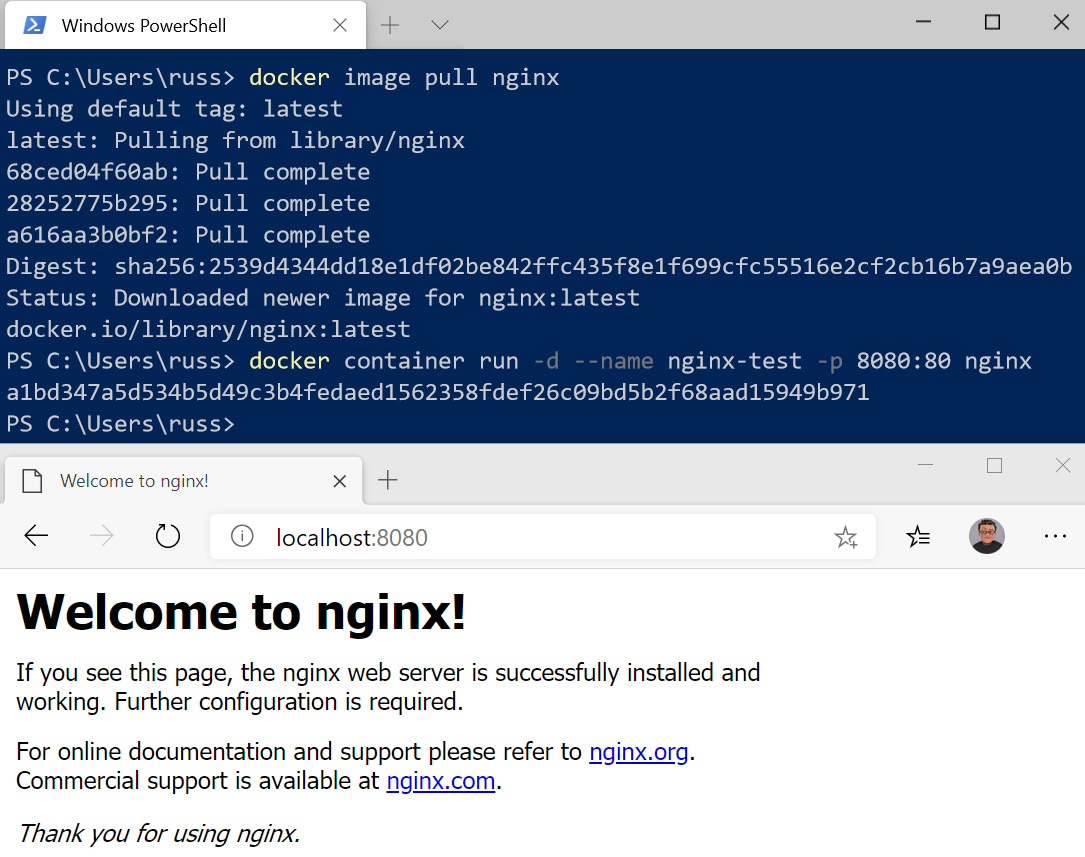Click 'Status: Downloaded newer image' line
The height and width of the screenshot is (857, 1085).
coord(322,298)
